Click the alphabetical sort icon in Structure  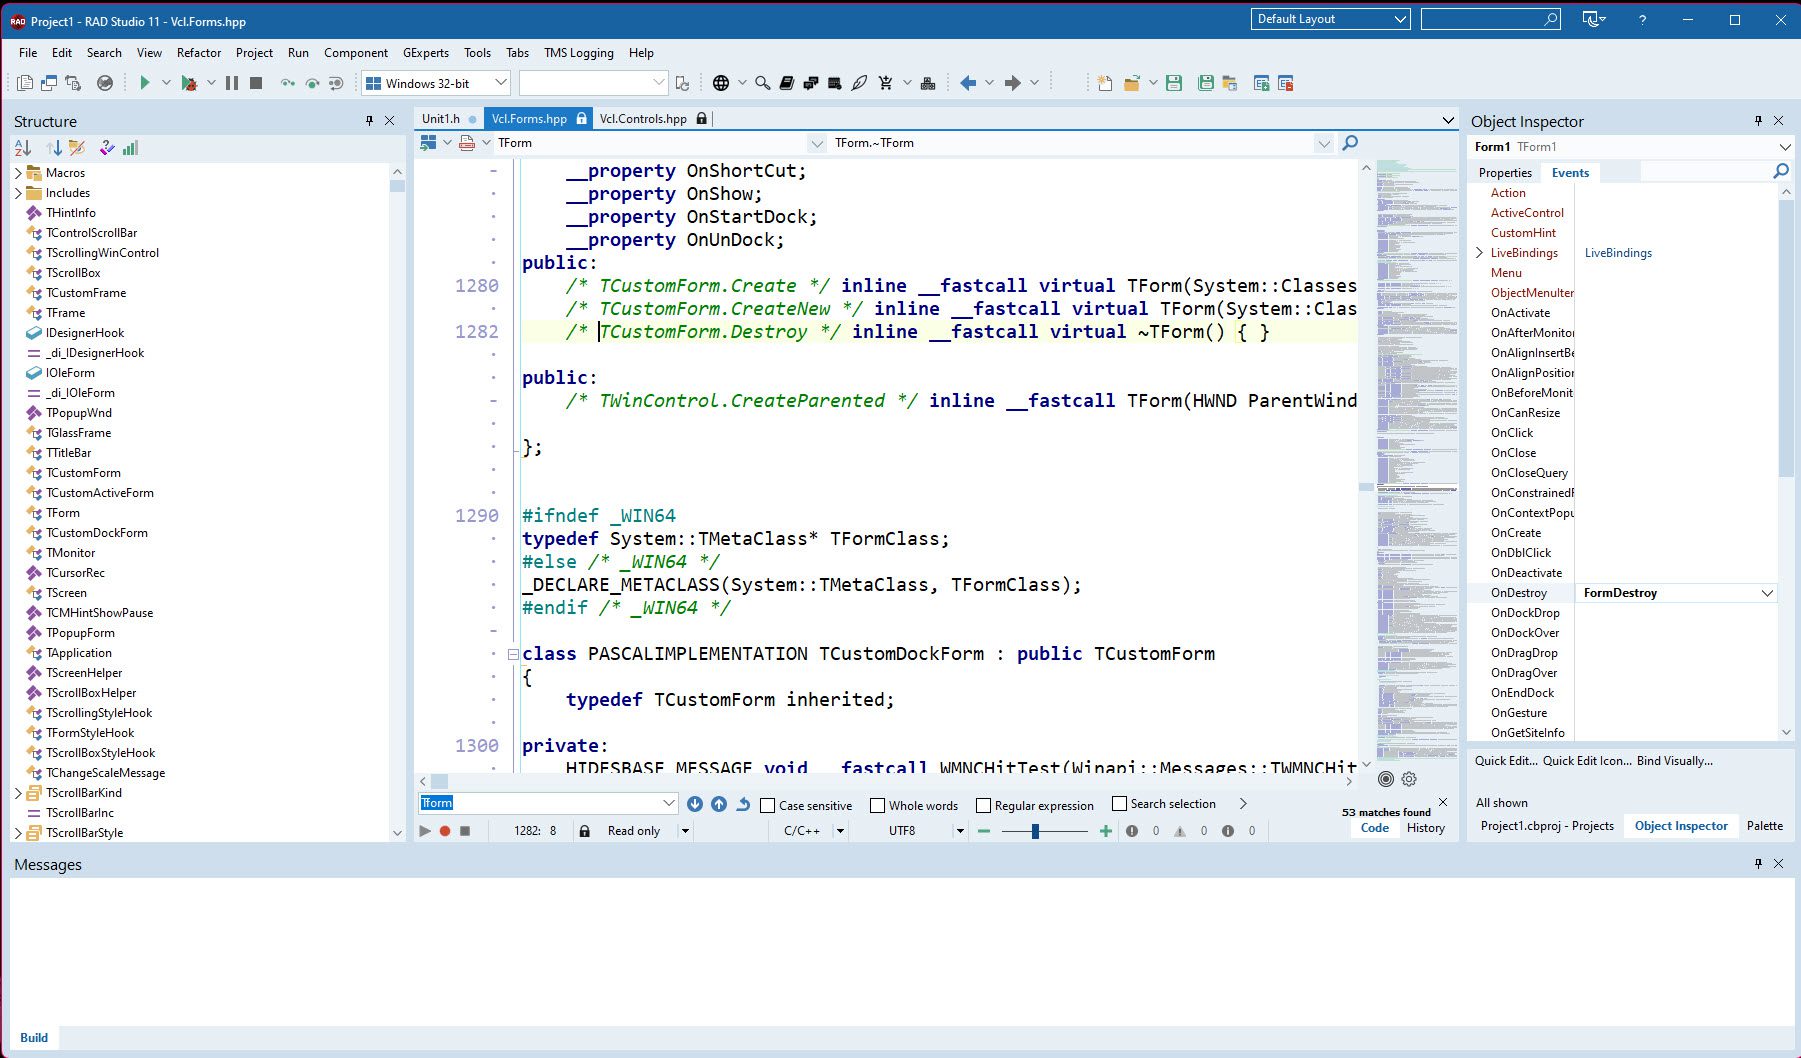[x=23, y=148]
